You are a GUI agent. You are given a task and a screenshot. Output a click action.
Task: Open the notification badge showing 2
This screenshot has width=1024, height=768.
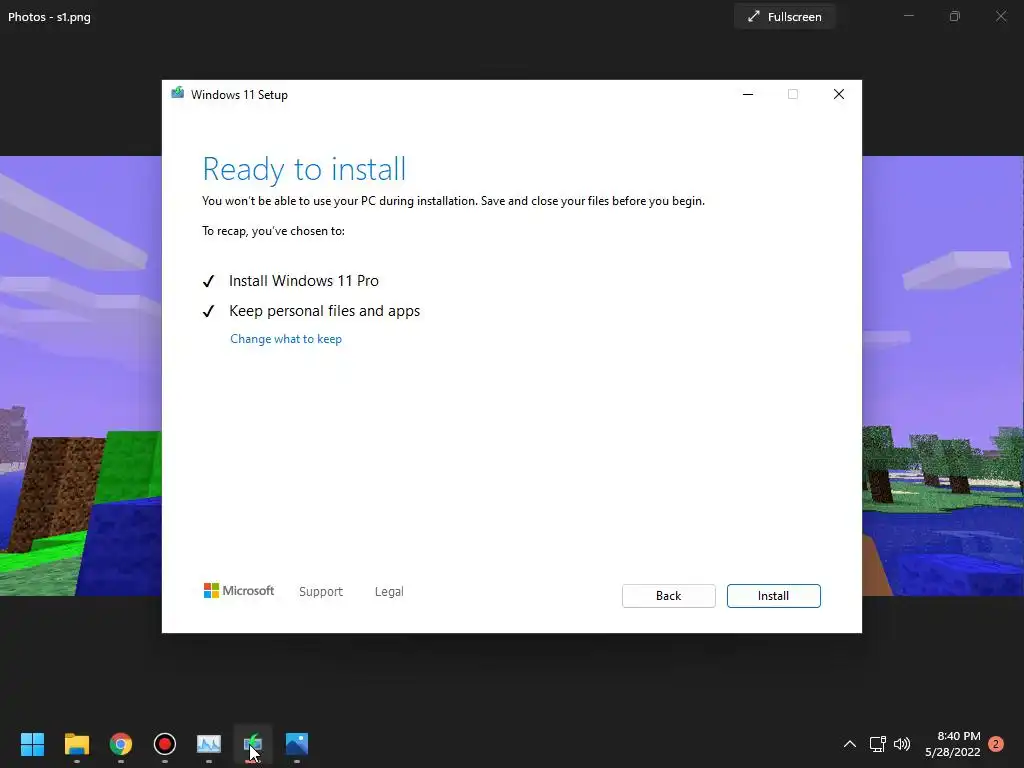(996, 744)
